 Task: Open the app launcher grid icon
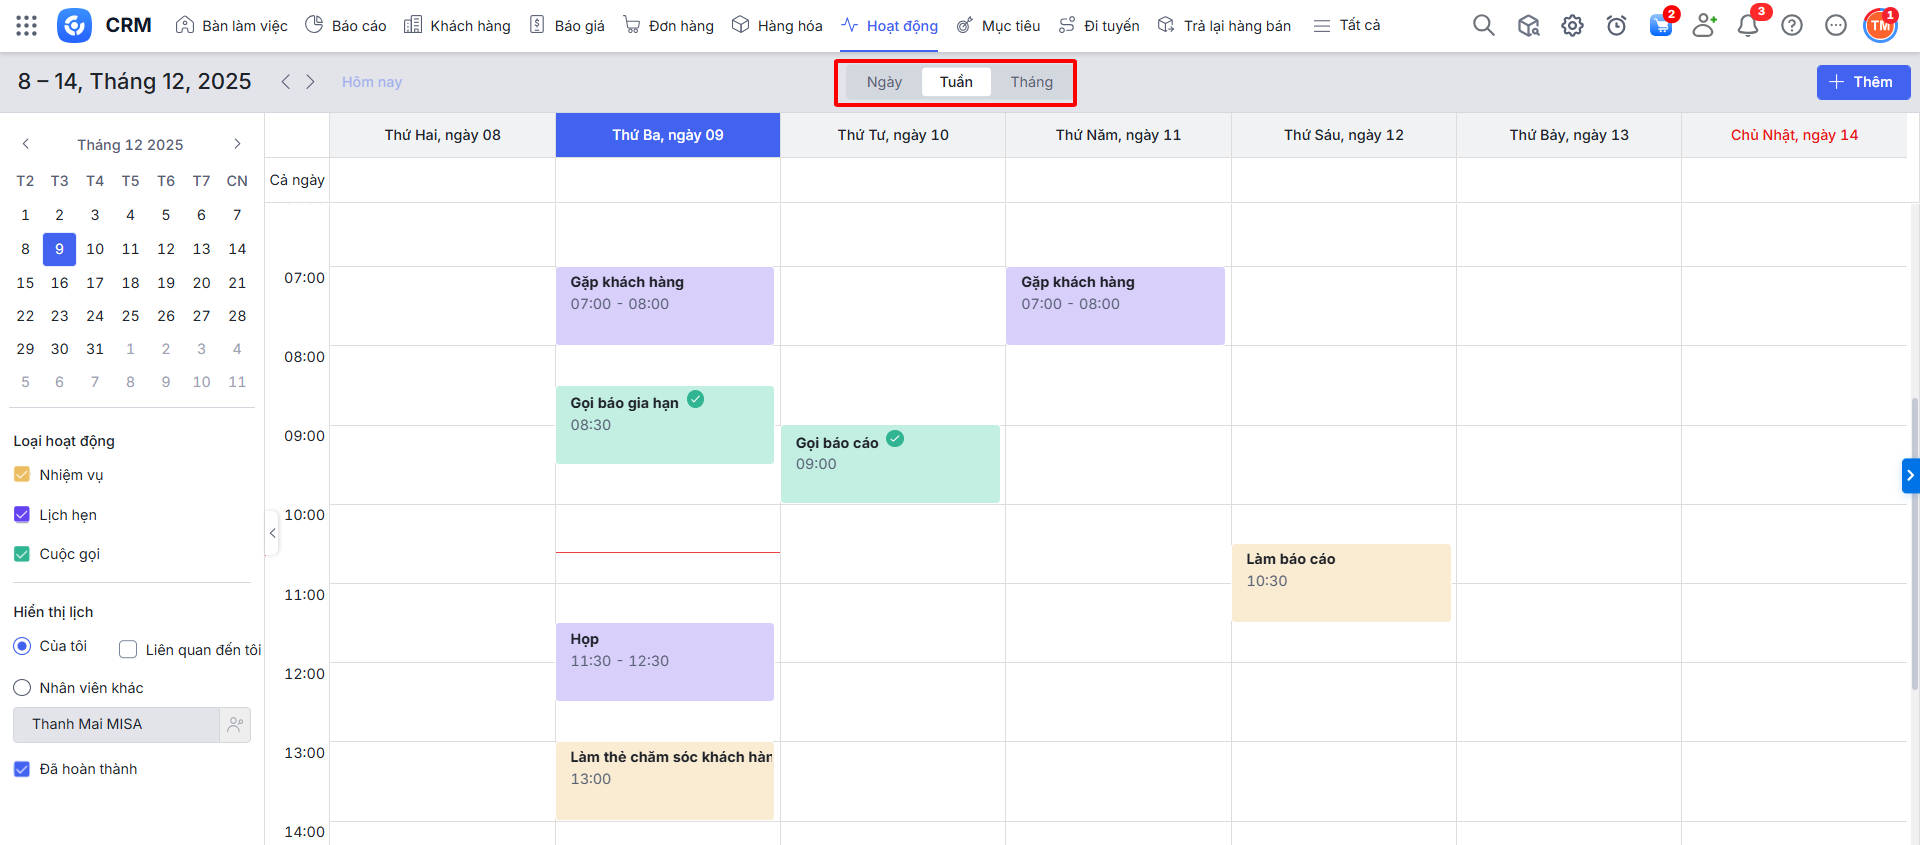click(x=27, y=26)
